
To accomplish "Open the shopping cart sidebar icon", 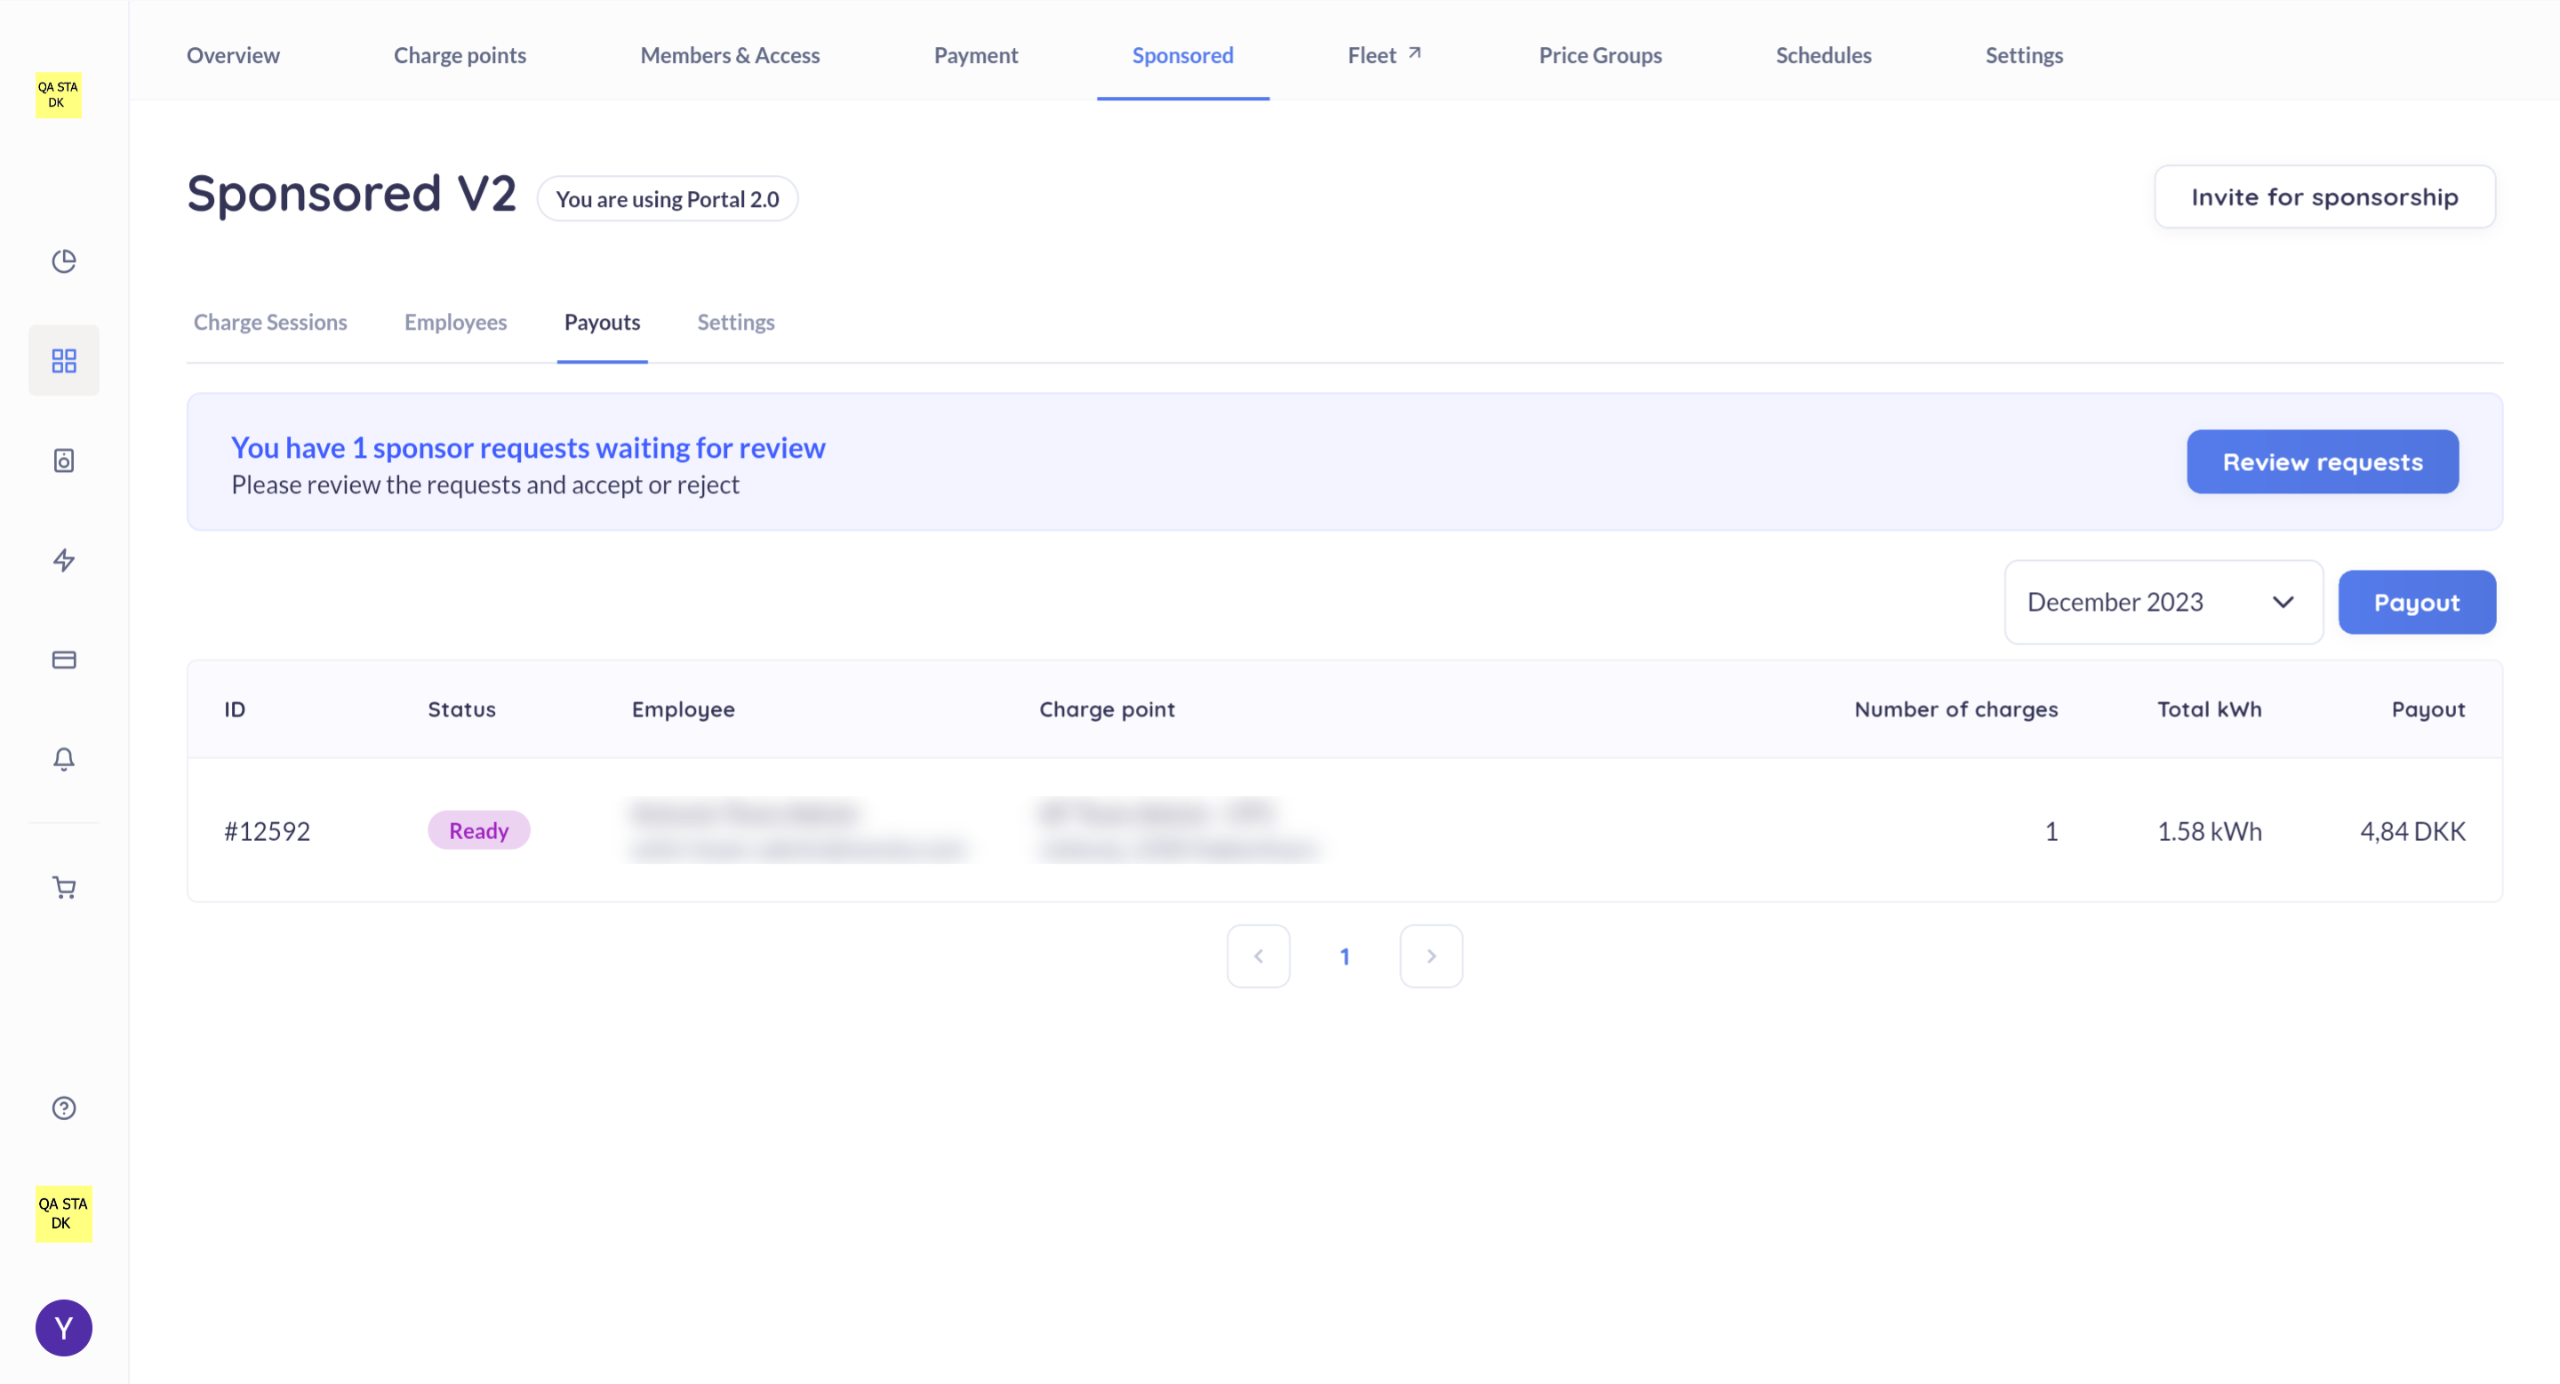I will [x=64, y=888].
